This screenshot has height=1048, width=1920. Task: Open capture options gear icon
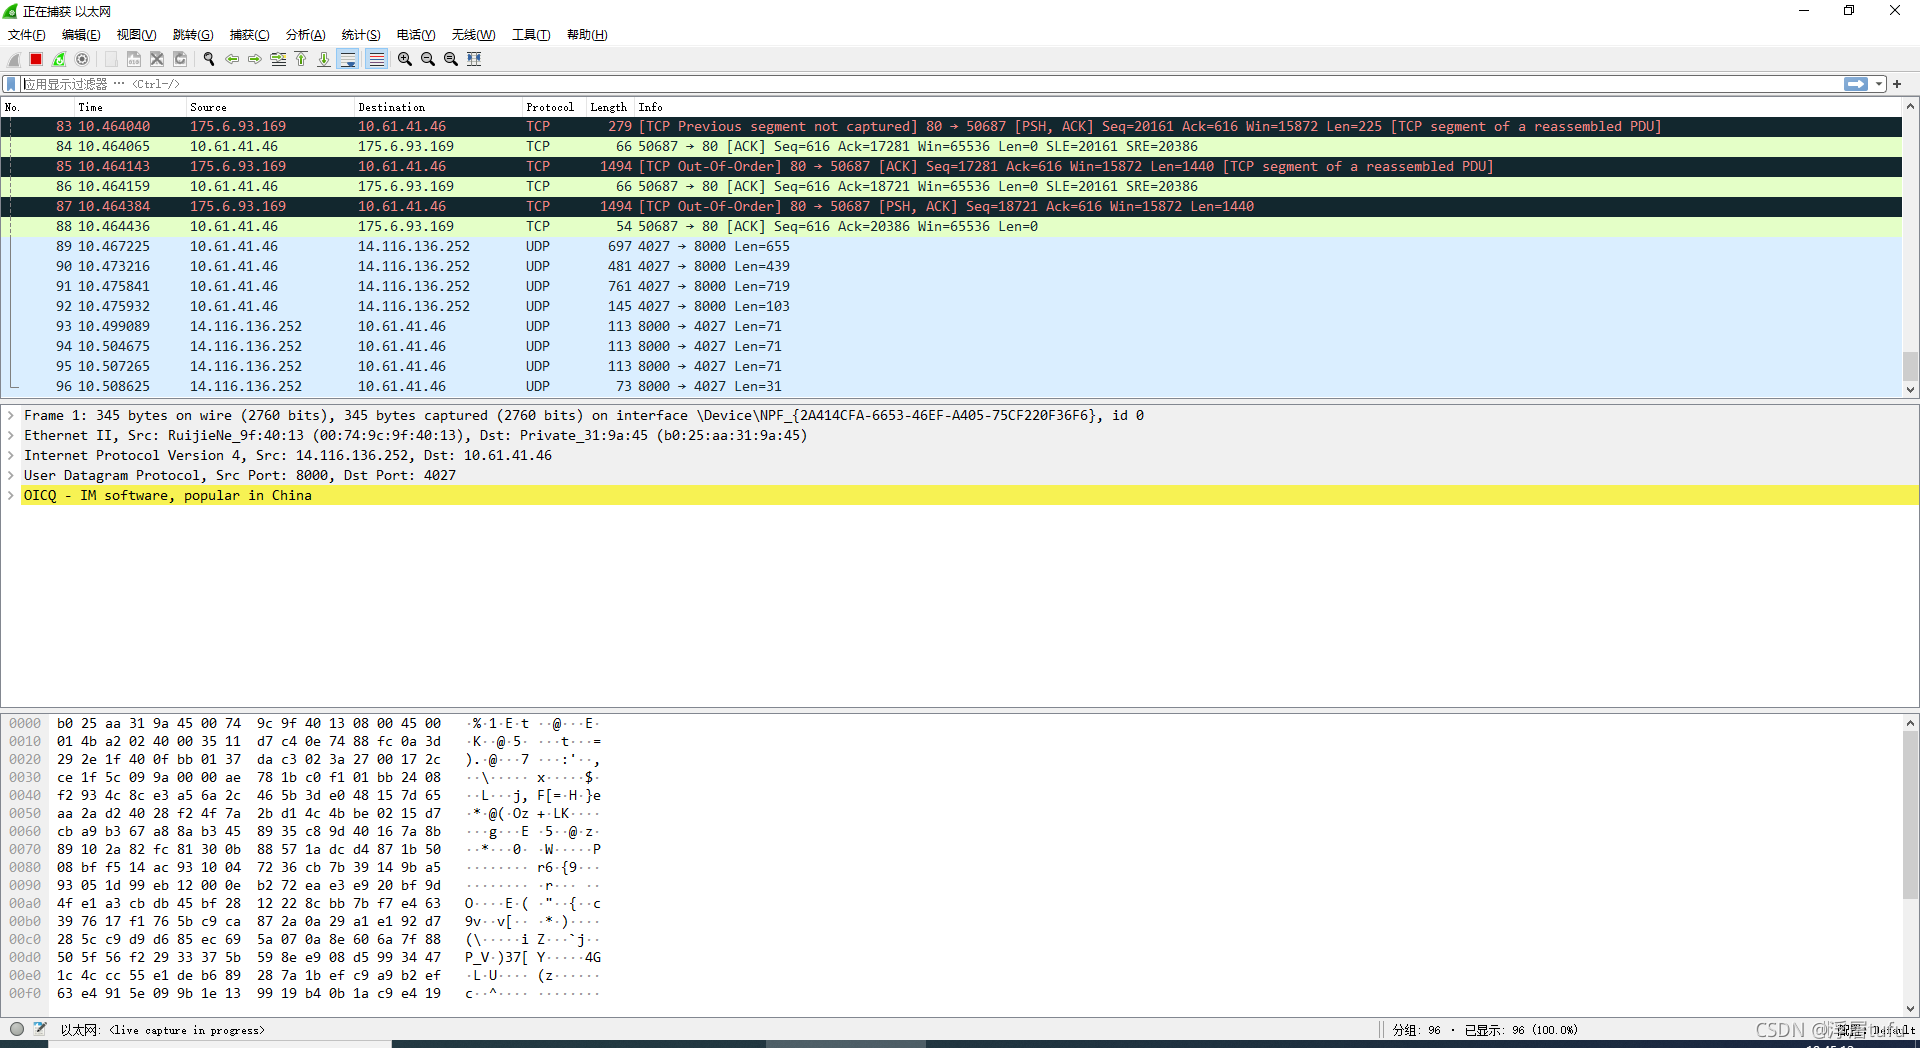82,59
